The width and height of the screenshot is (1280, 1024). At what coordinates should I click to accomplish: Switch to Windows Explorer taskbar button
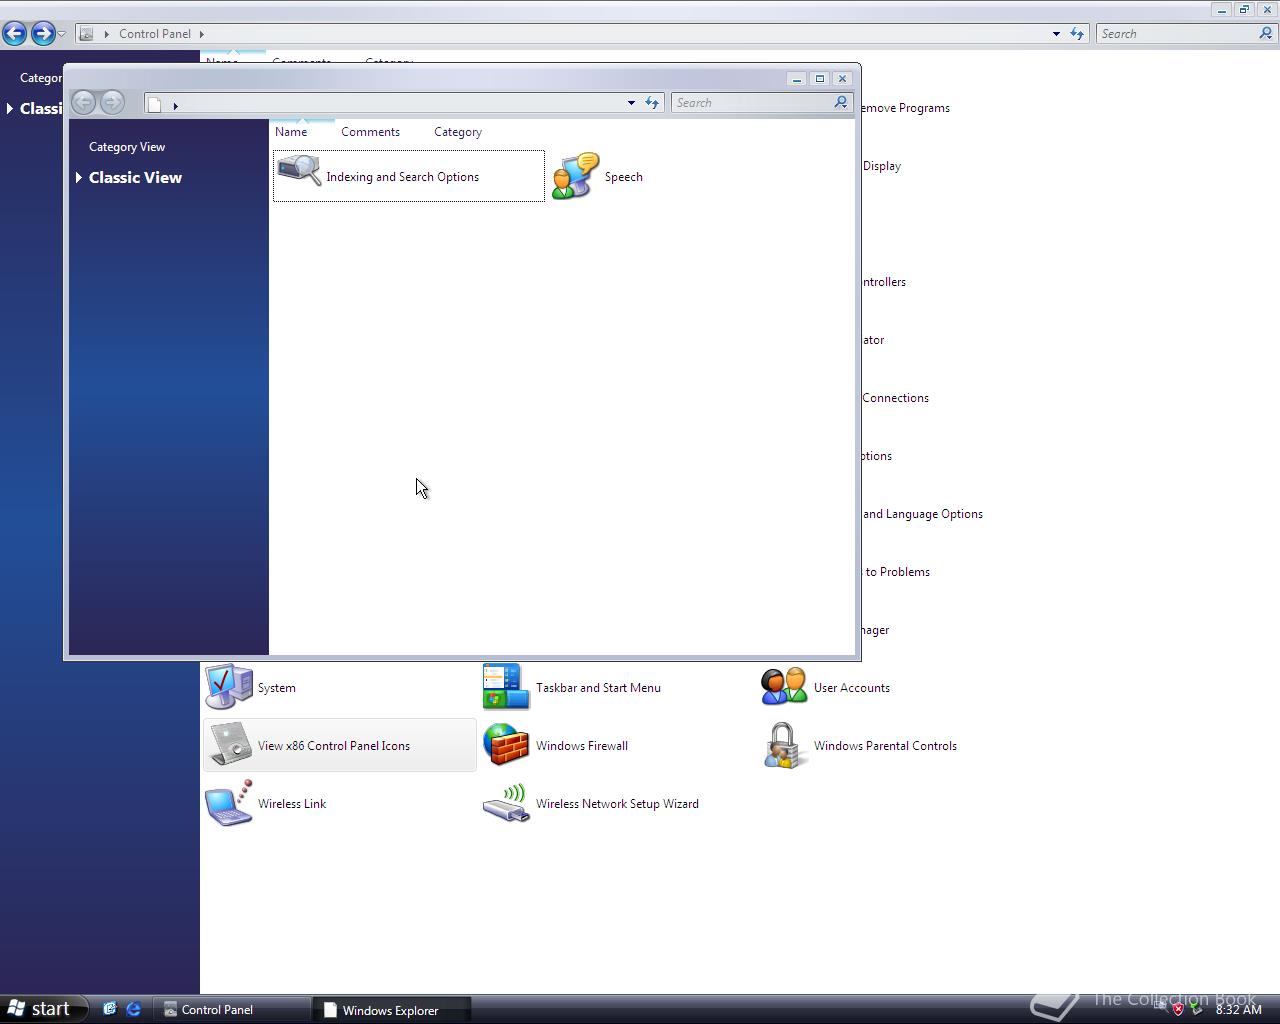coord(393,1009)
